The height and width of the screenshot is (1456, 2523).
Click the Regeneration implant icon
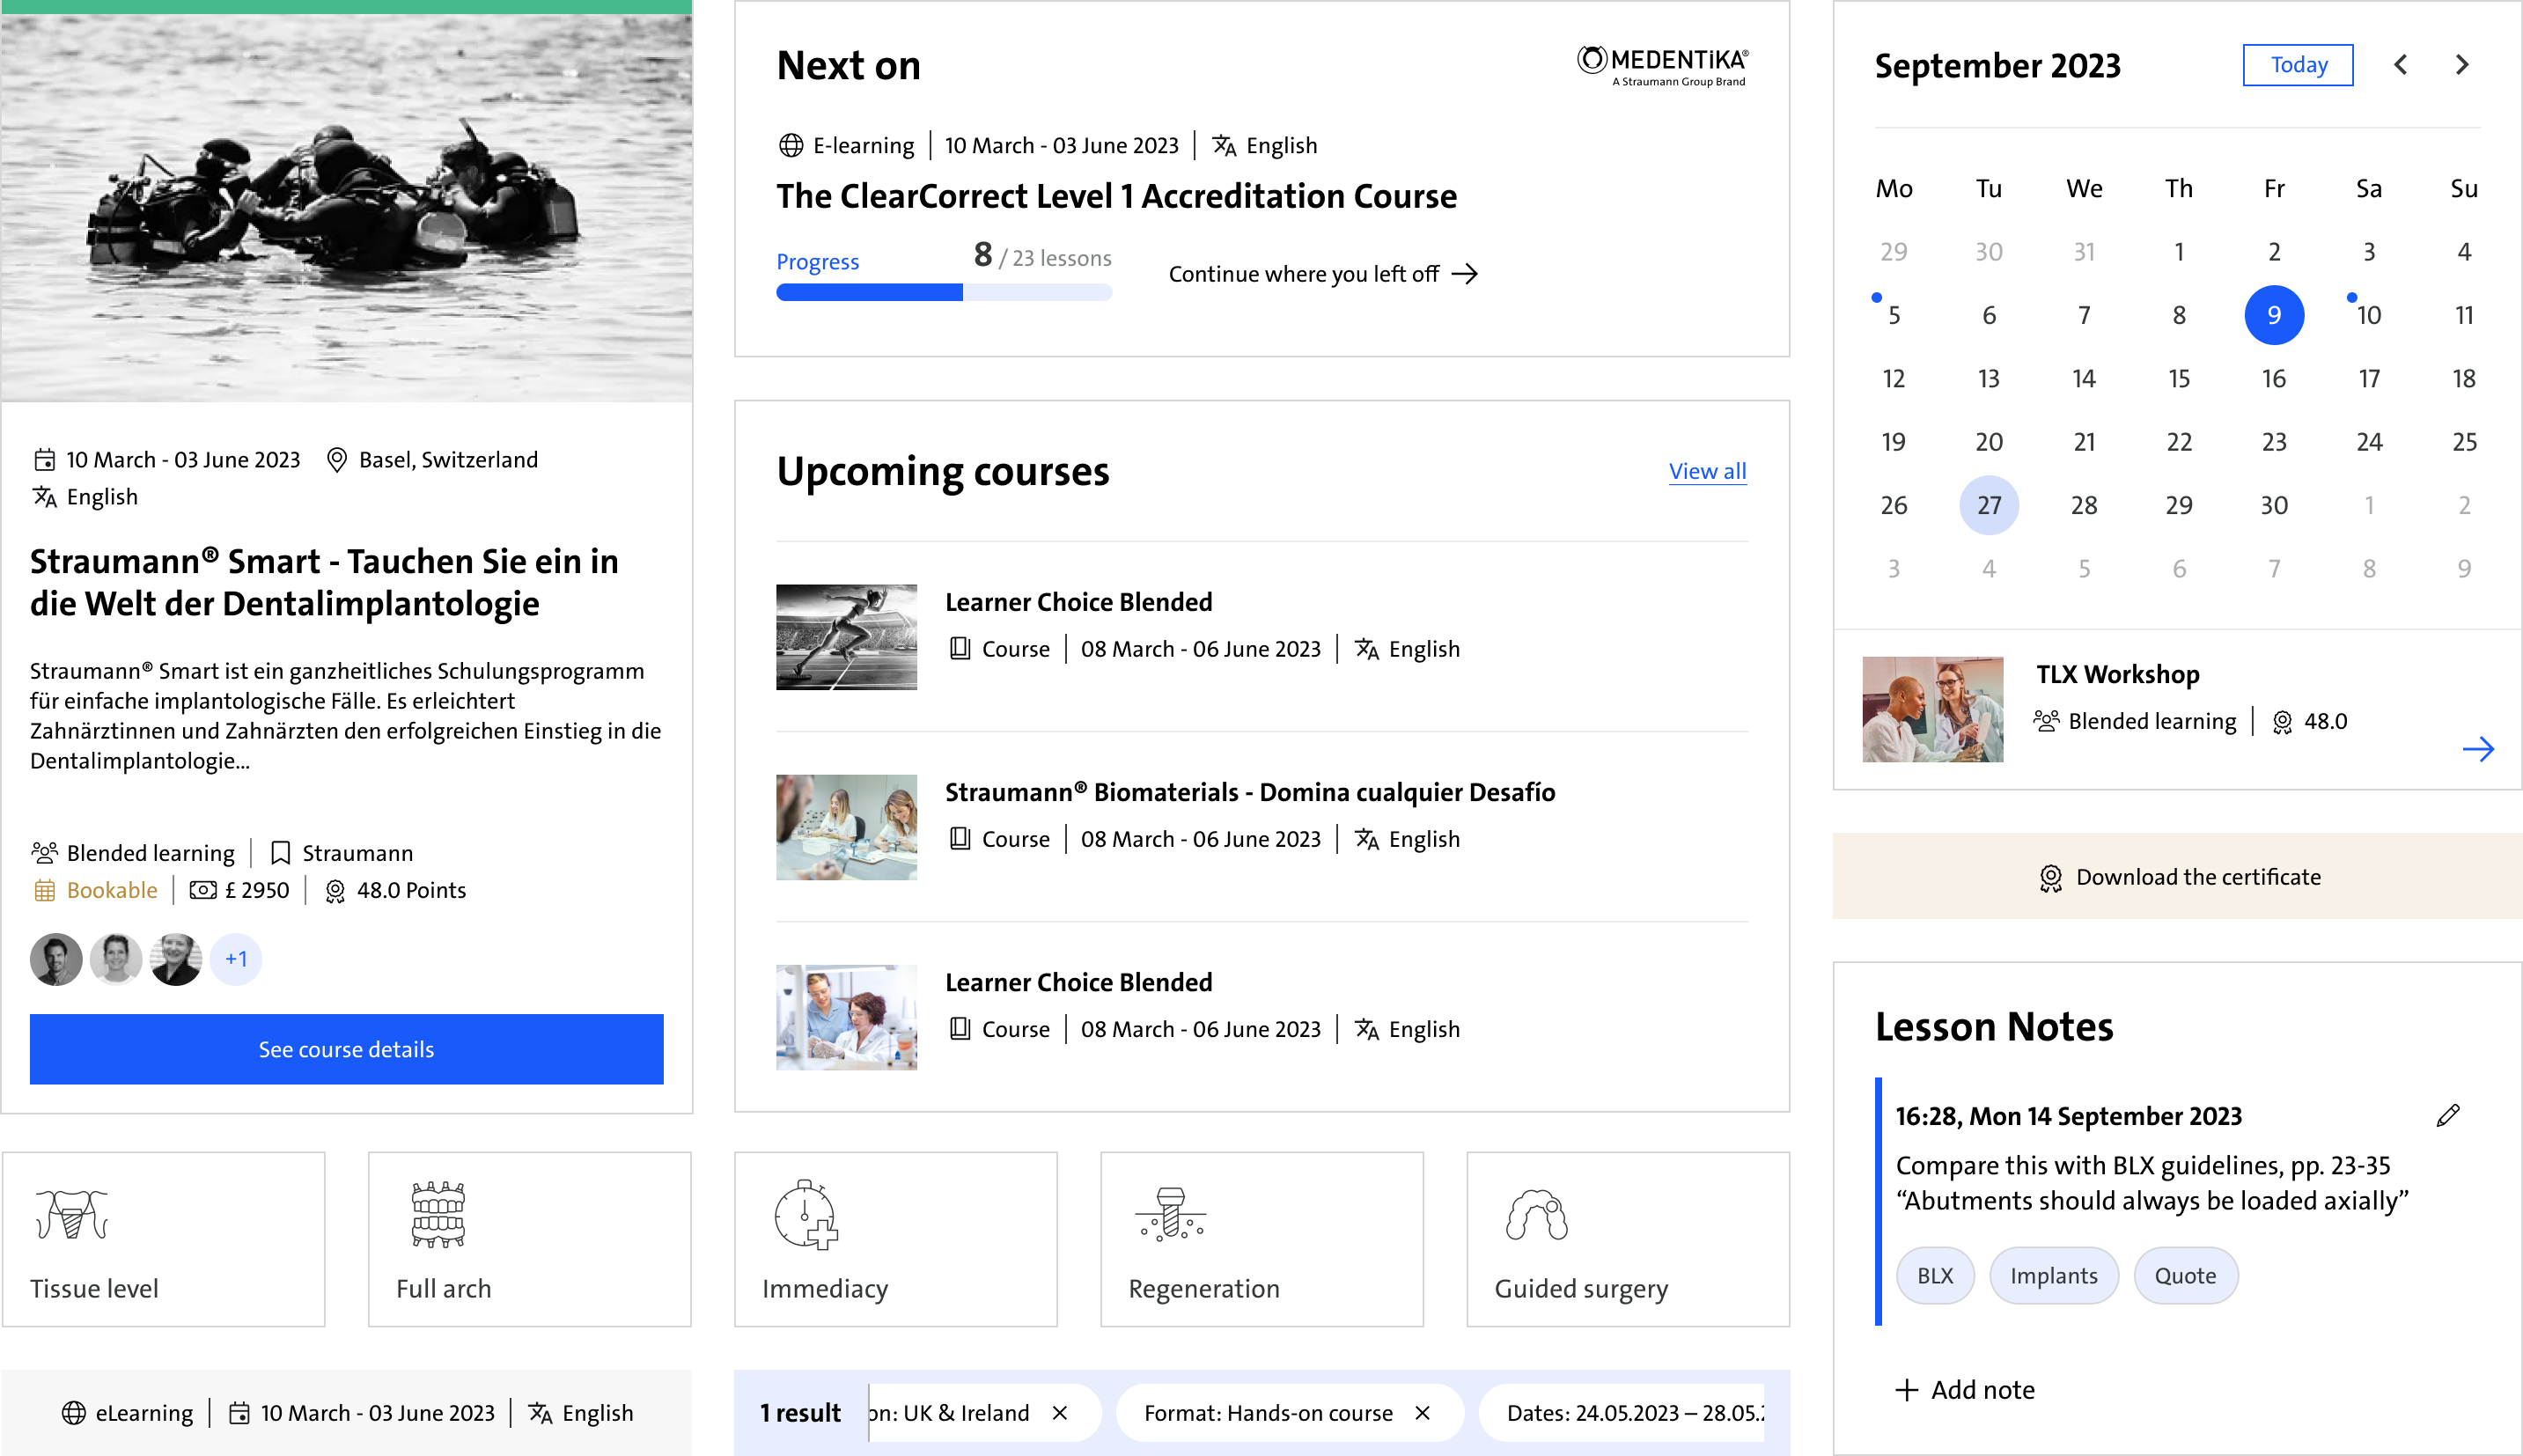point(1171,1214)
